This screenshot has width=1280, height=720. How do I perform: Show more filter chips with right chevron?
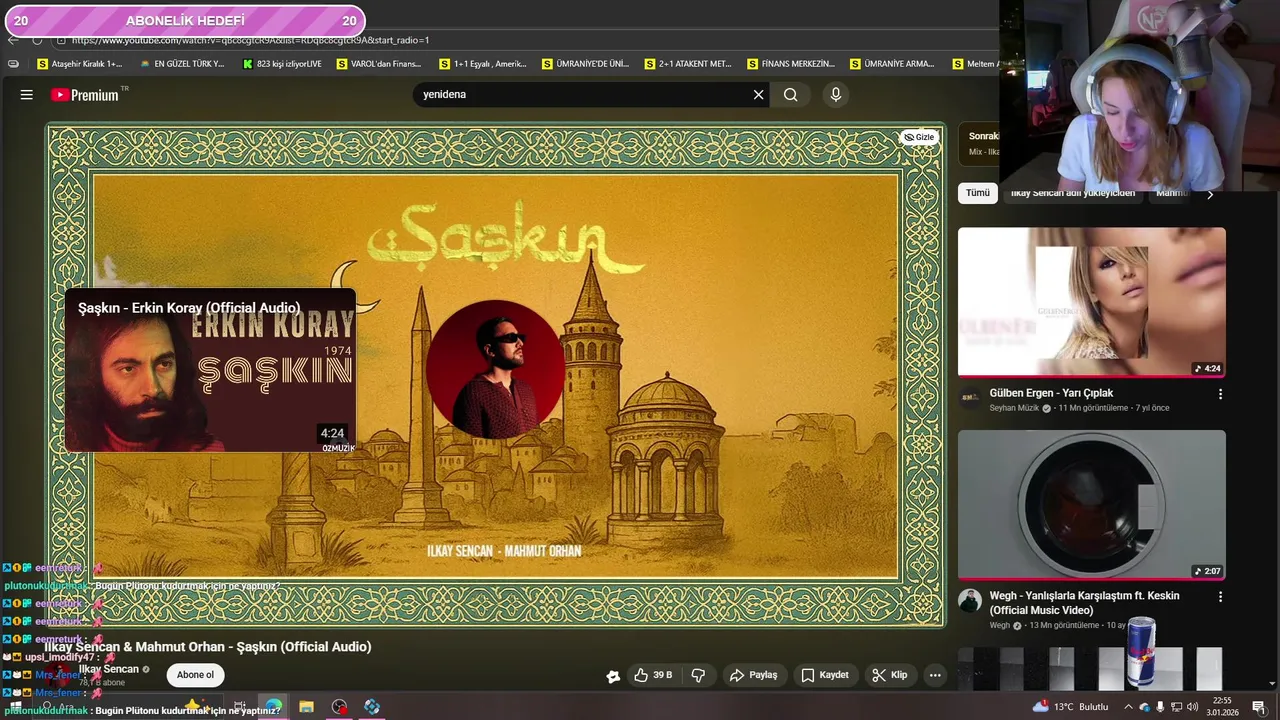1210,194
